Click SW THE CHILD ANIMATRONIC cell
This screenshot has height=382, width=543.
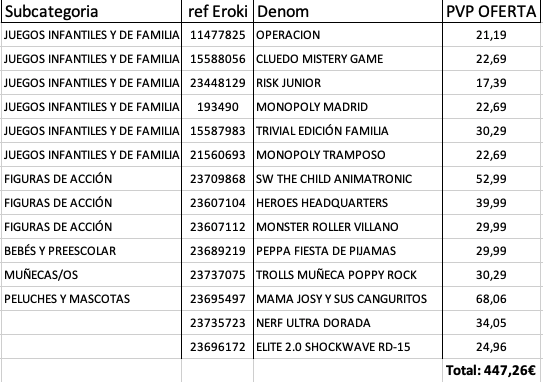pos(348,179)
